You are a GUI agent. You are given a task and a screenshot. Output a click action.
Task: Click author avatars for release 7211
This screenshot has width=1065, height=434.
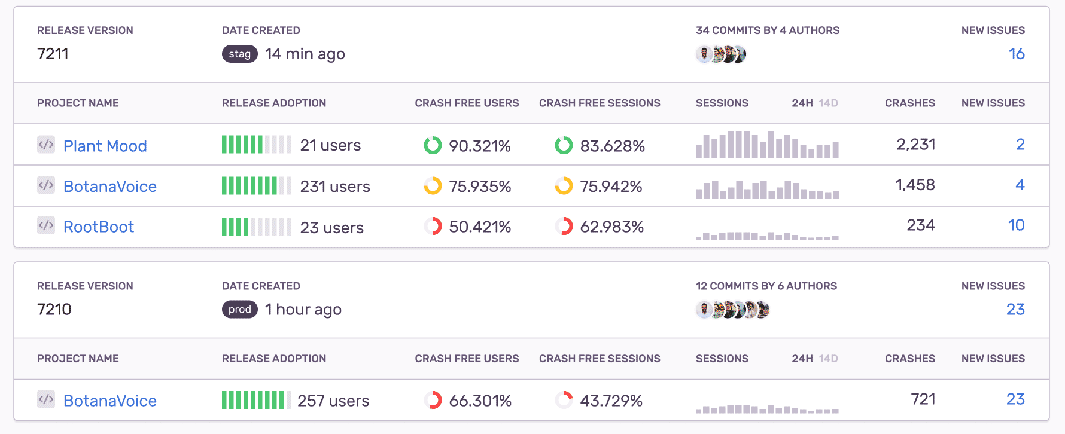tap(721, 54)
